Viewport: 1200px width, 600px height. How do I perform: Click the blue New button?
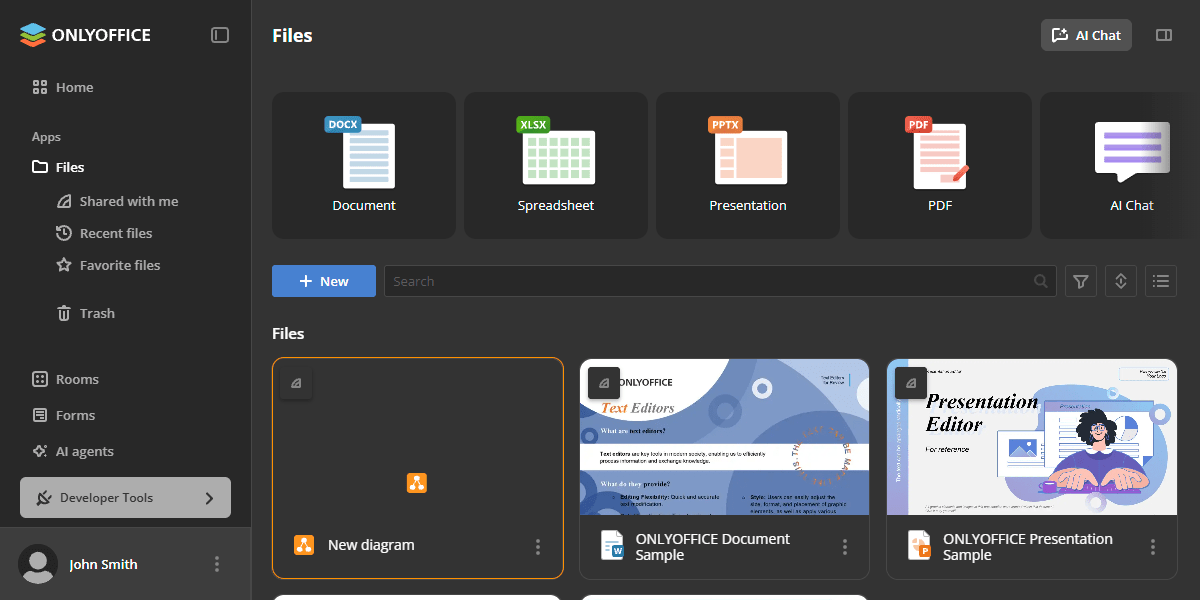point(324,281)
